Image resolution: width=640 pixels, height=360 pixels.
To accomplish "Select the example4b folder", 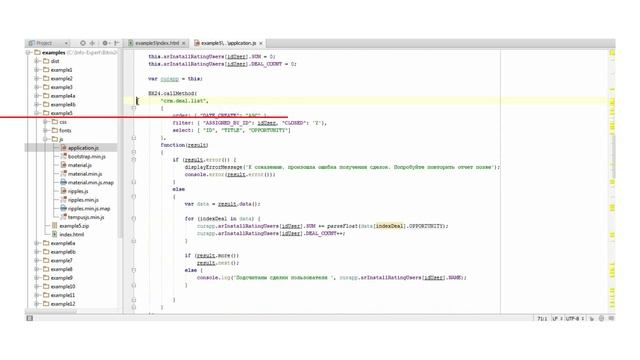I will point(63,104).
